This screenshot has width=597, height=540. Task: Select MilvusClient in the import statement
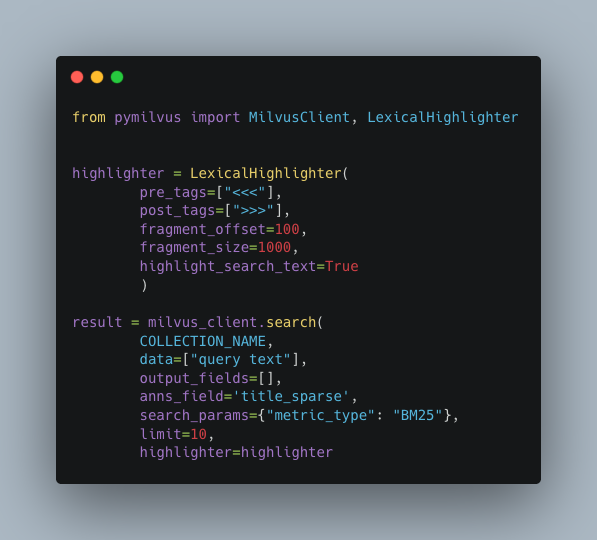coord(299,117)
